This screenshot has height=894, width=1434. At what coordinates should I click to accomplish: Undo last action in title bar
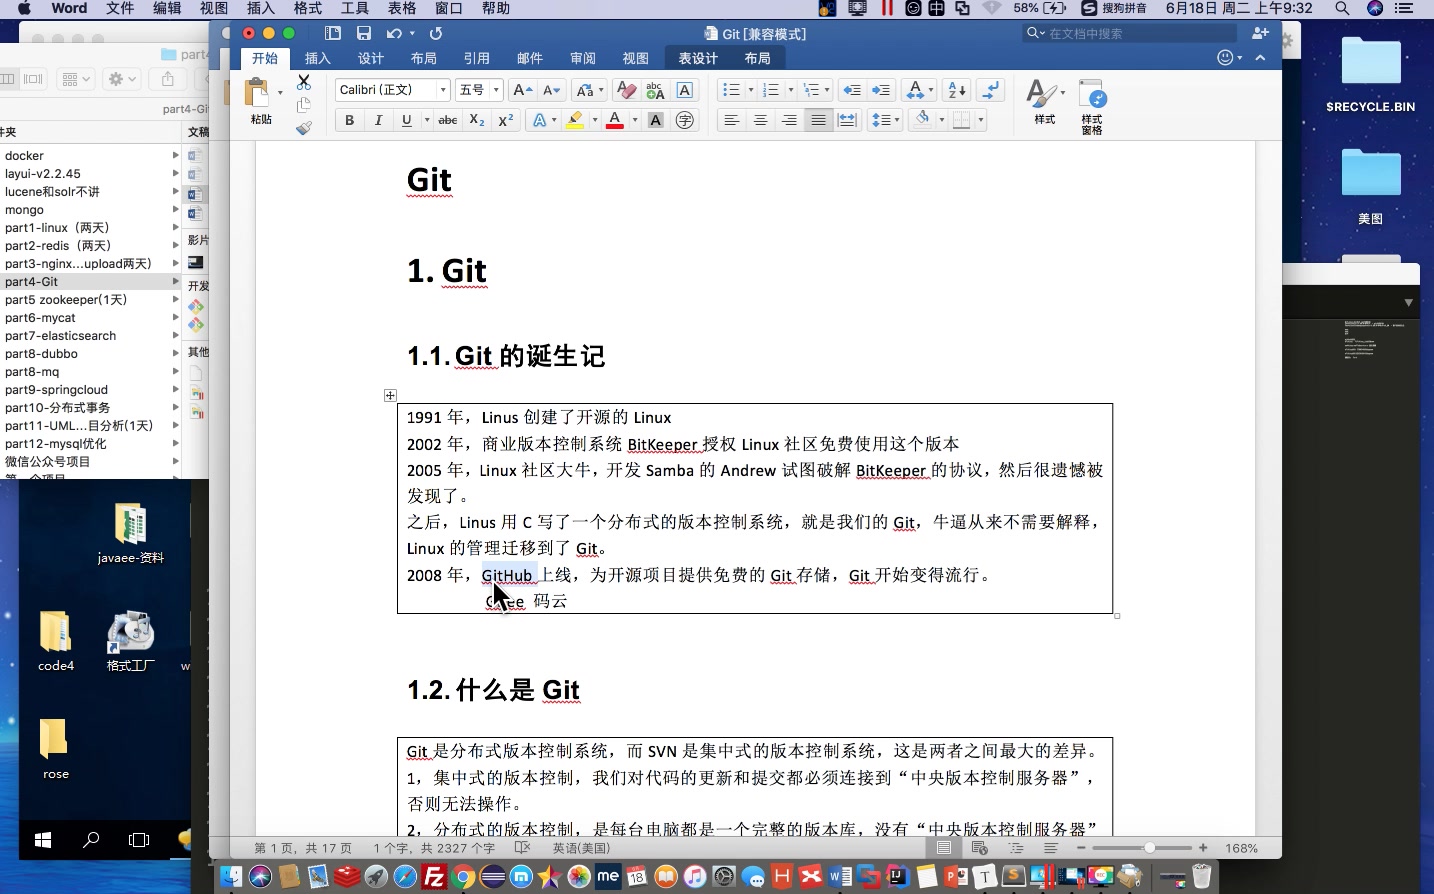[x=394, y=33]
